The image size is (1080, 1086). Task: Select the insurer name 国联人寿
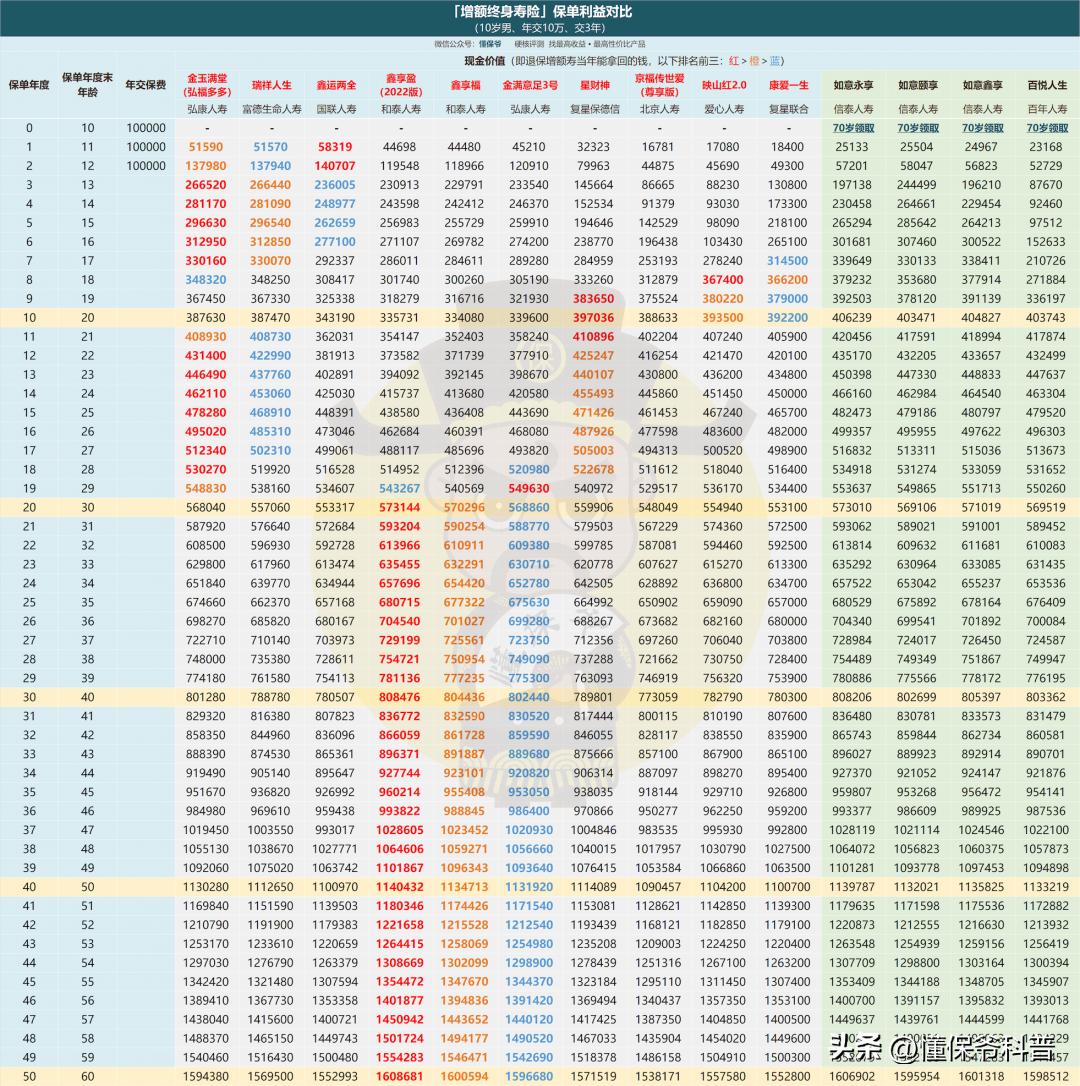336,109
